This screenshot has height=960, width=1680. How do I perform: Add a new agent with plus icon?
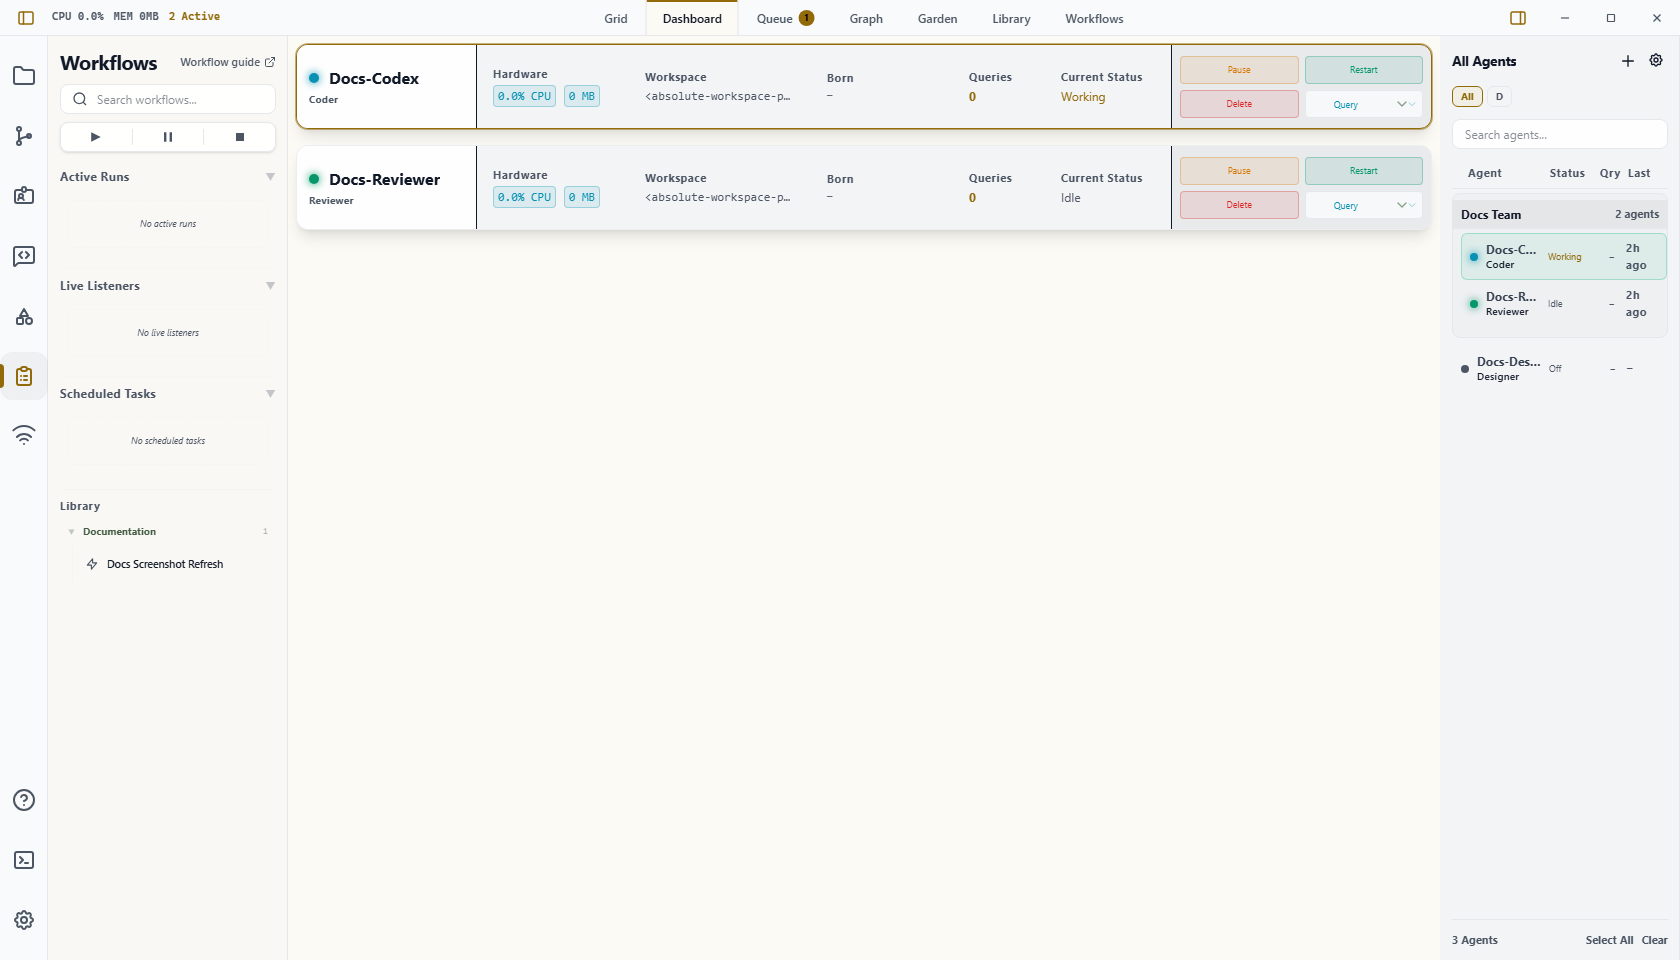[x=1628, y=61]
